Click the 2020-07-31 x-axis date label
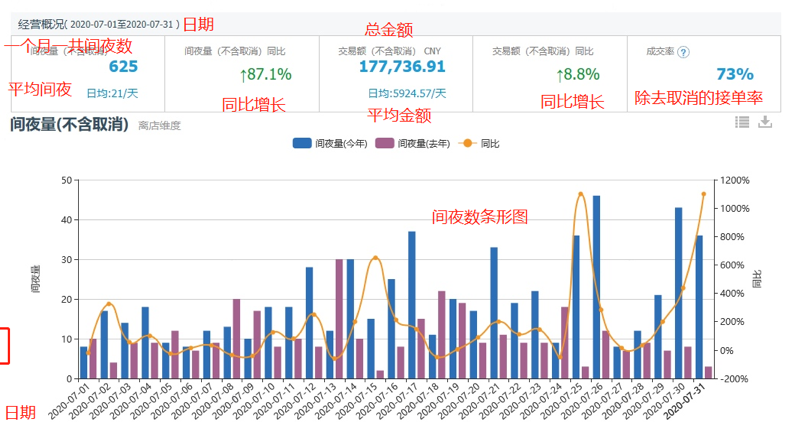Screen dimensions: 789x442 click(x=685, y=401)
